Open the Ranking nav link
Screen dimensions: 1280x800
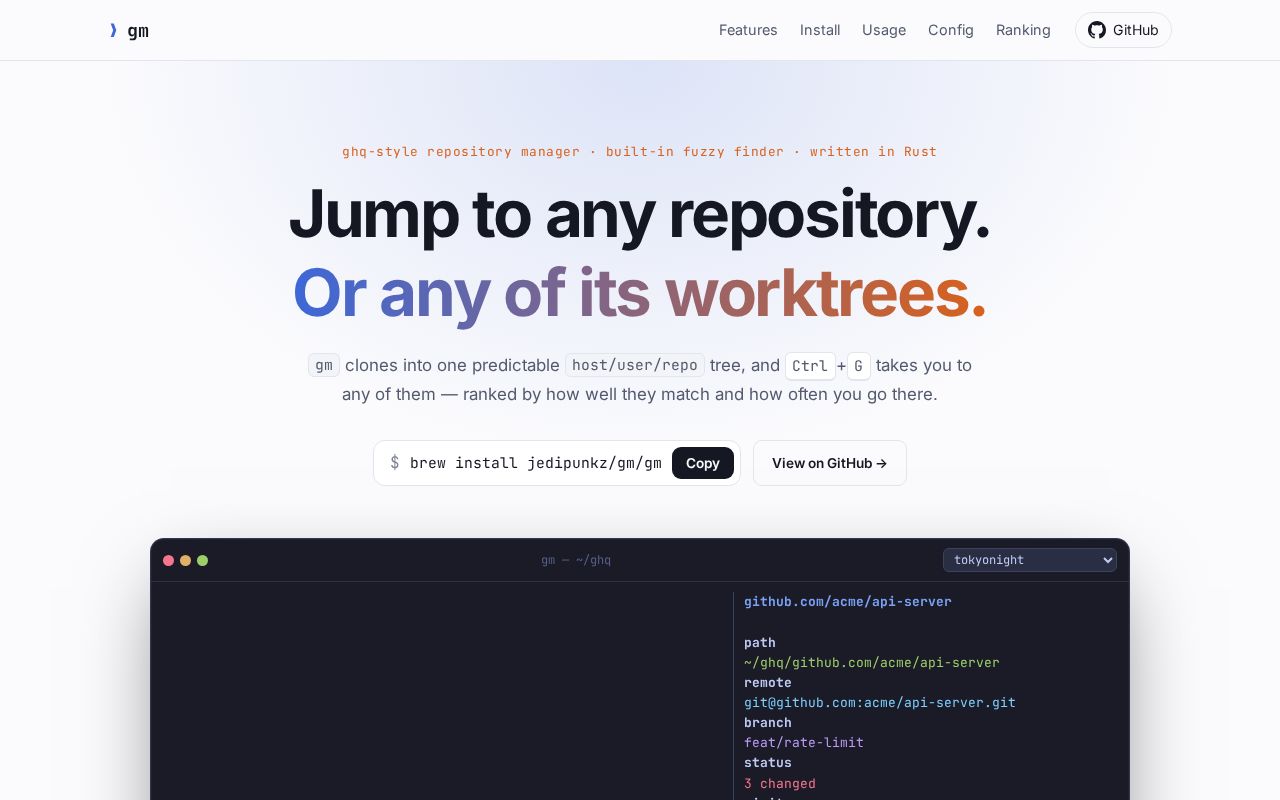(x=1023, y=30)
